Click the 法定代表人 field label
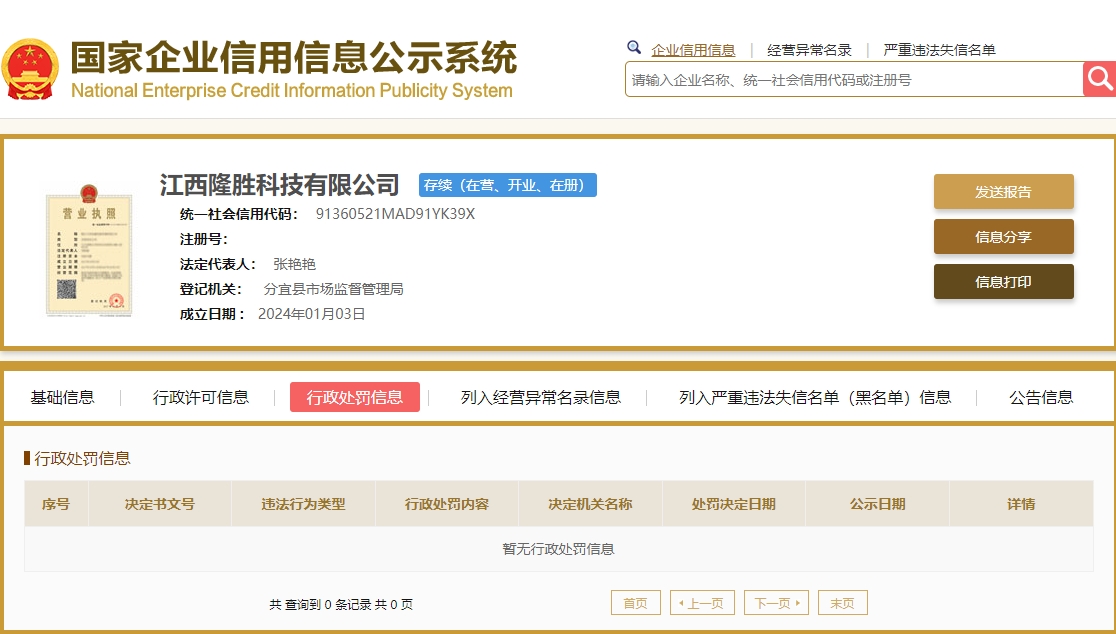The width and height of the screenshot is (1116, 634). coord(218,264)
